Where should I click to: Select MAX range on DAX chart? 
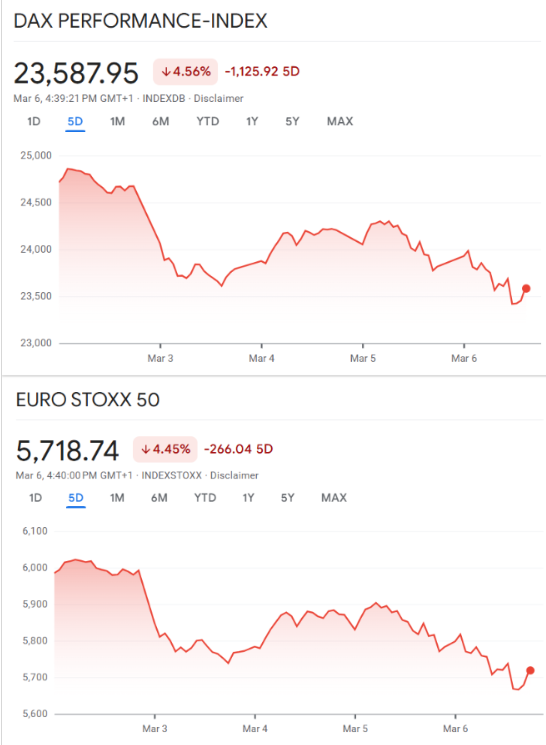pyautogui.click(x=340, y=122)
